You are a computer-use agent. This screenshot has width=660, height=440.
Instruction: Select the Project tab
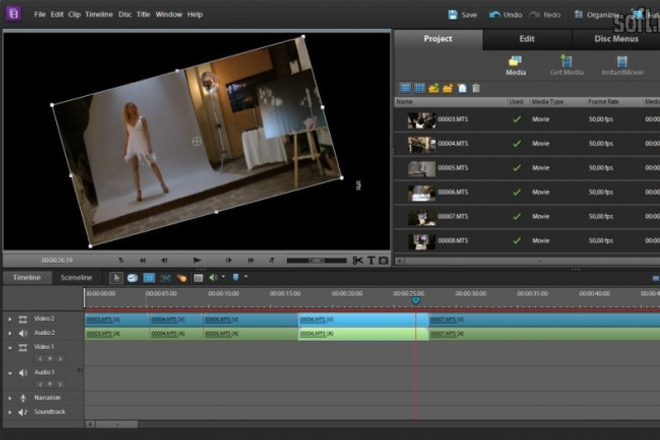pyautogui.click(x=438, y=39)
